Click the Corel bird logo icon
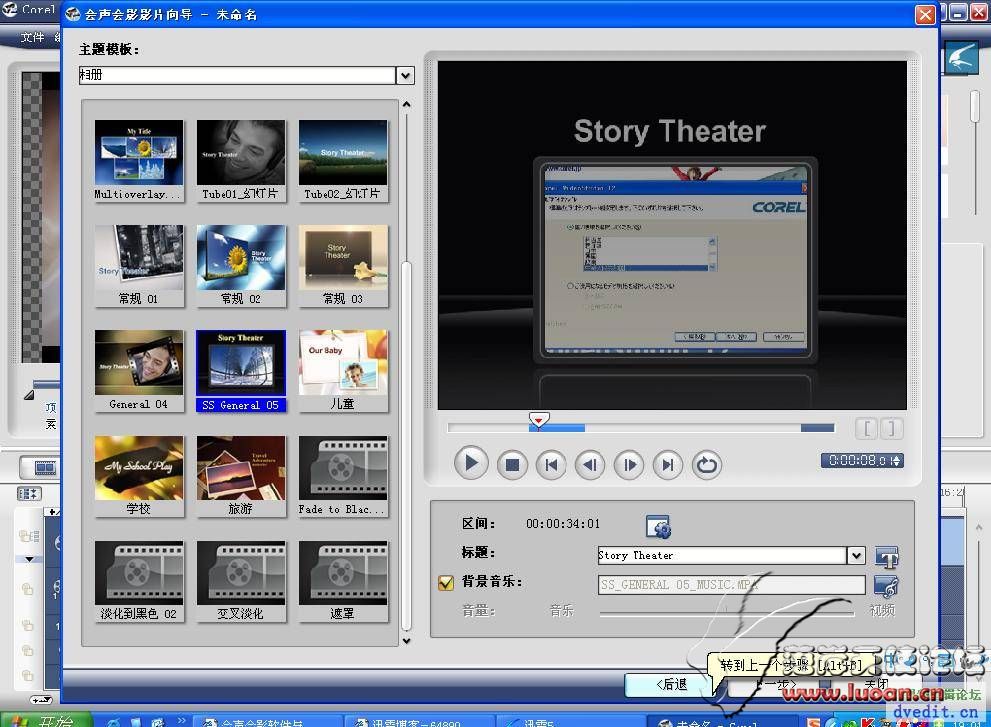 [x=961, y=59]
